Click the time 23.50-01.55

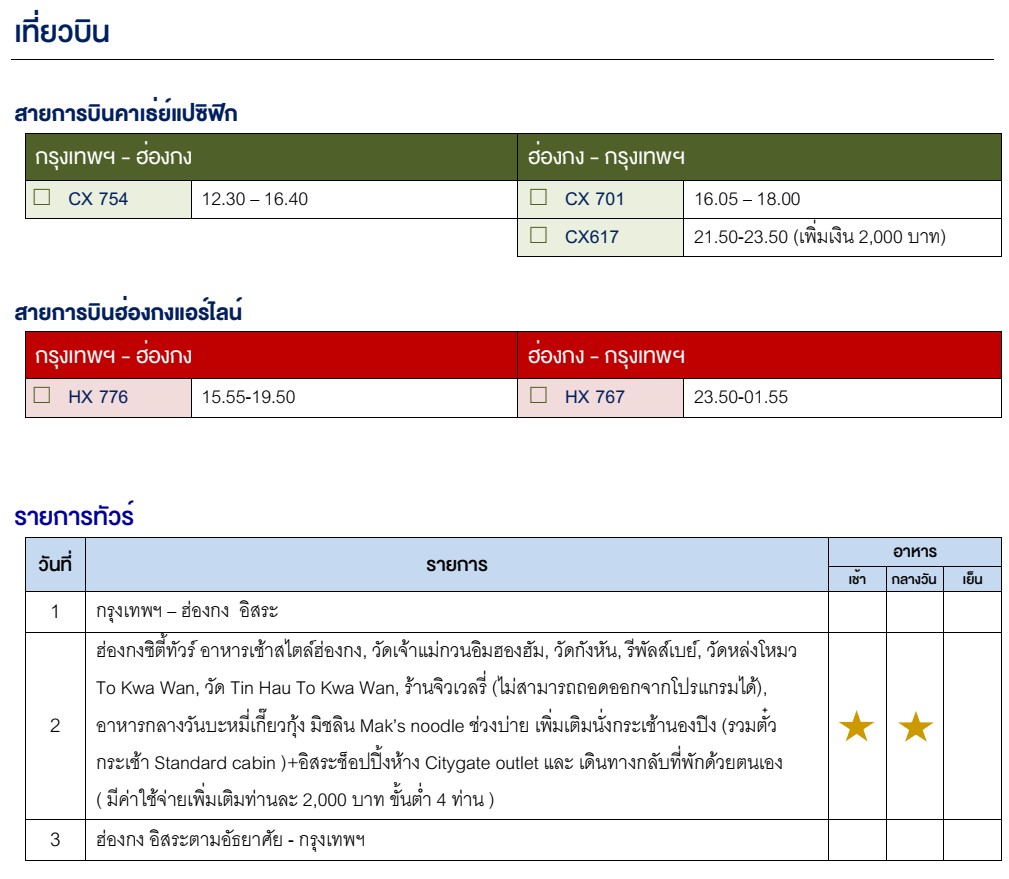click(x=741, y=397)
